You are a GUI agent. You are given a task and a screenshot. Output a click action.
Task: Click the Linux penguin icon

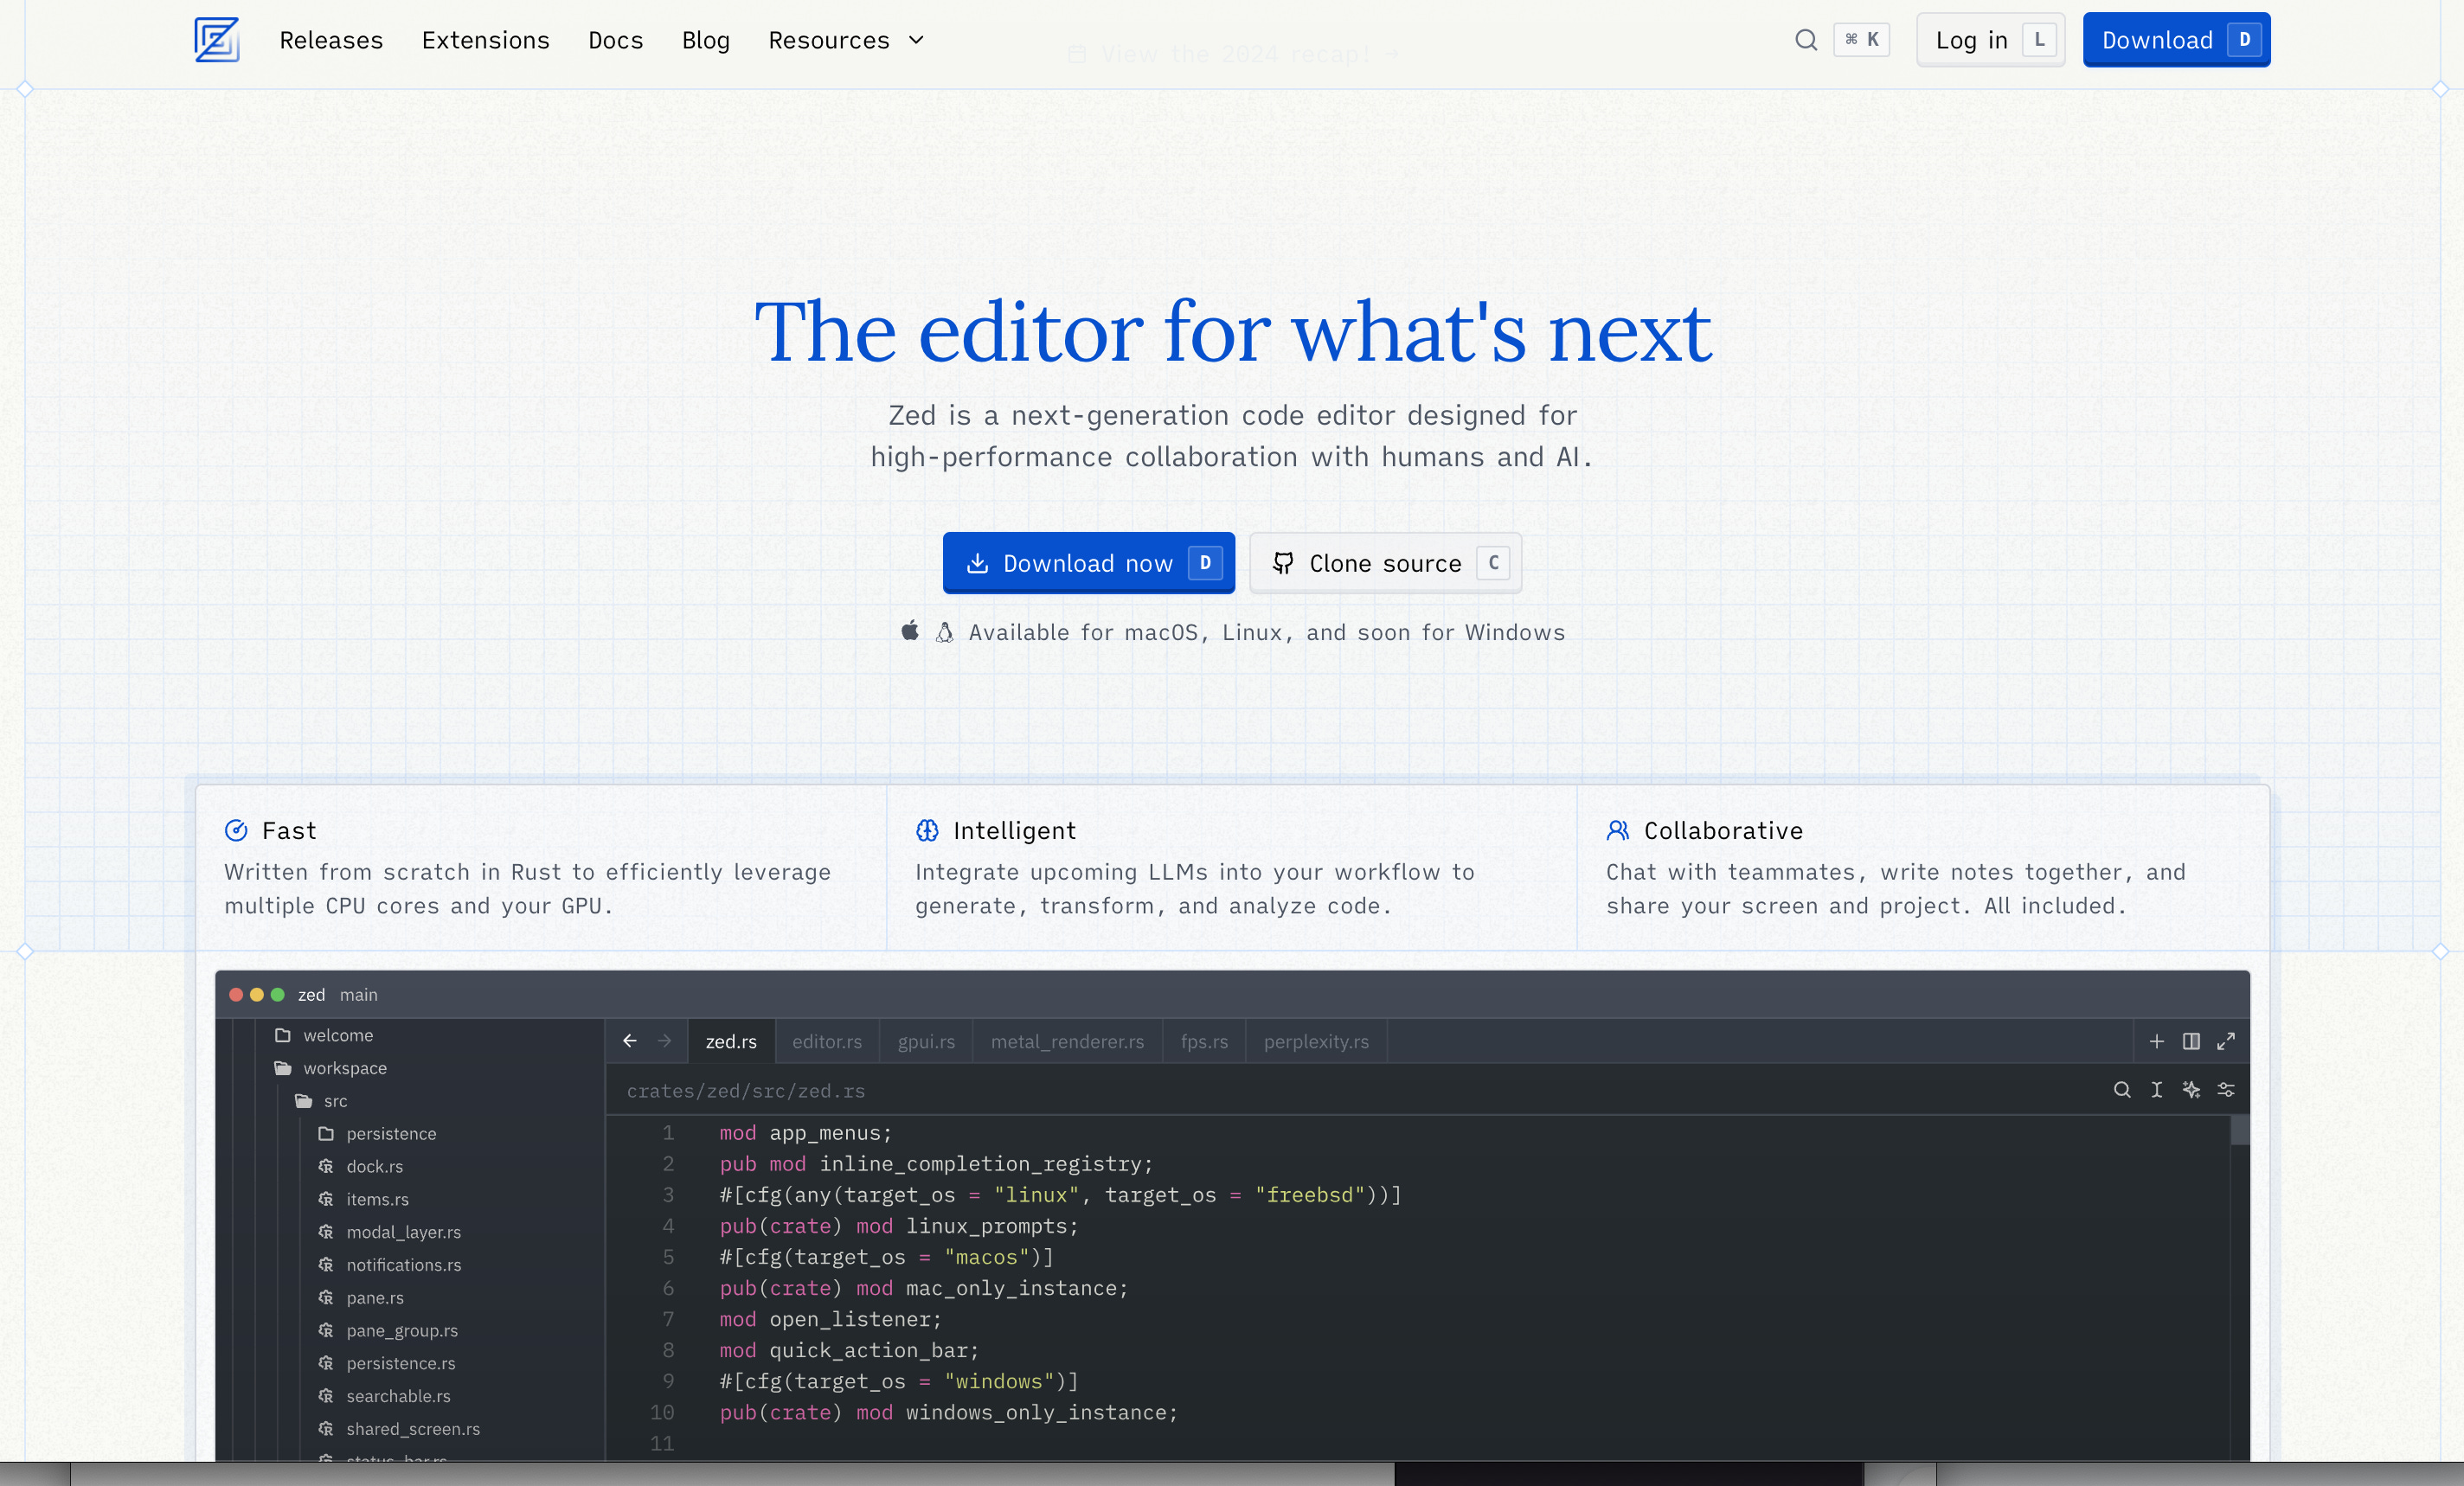(x=945, y=632)
